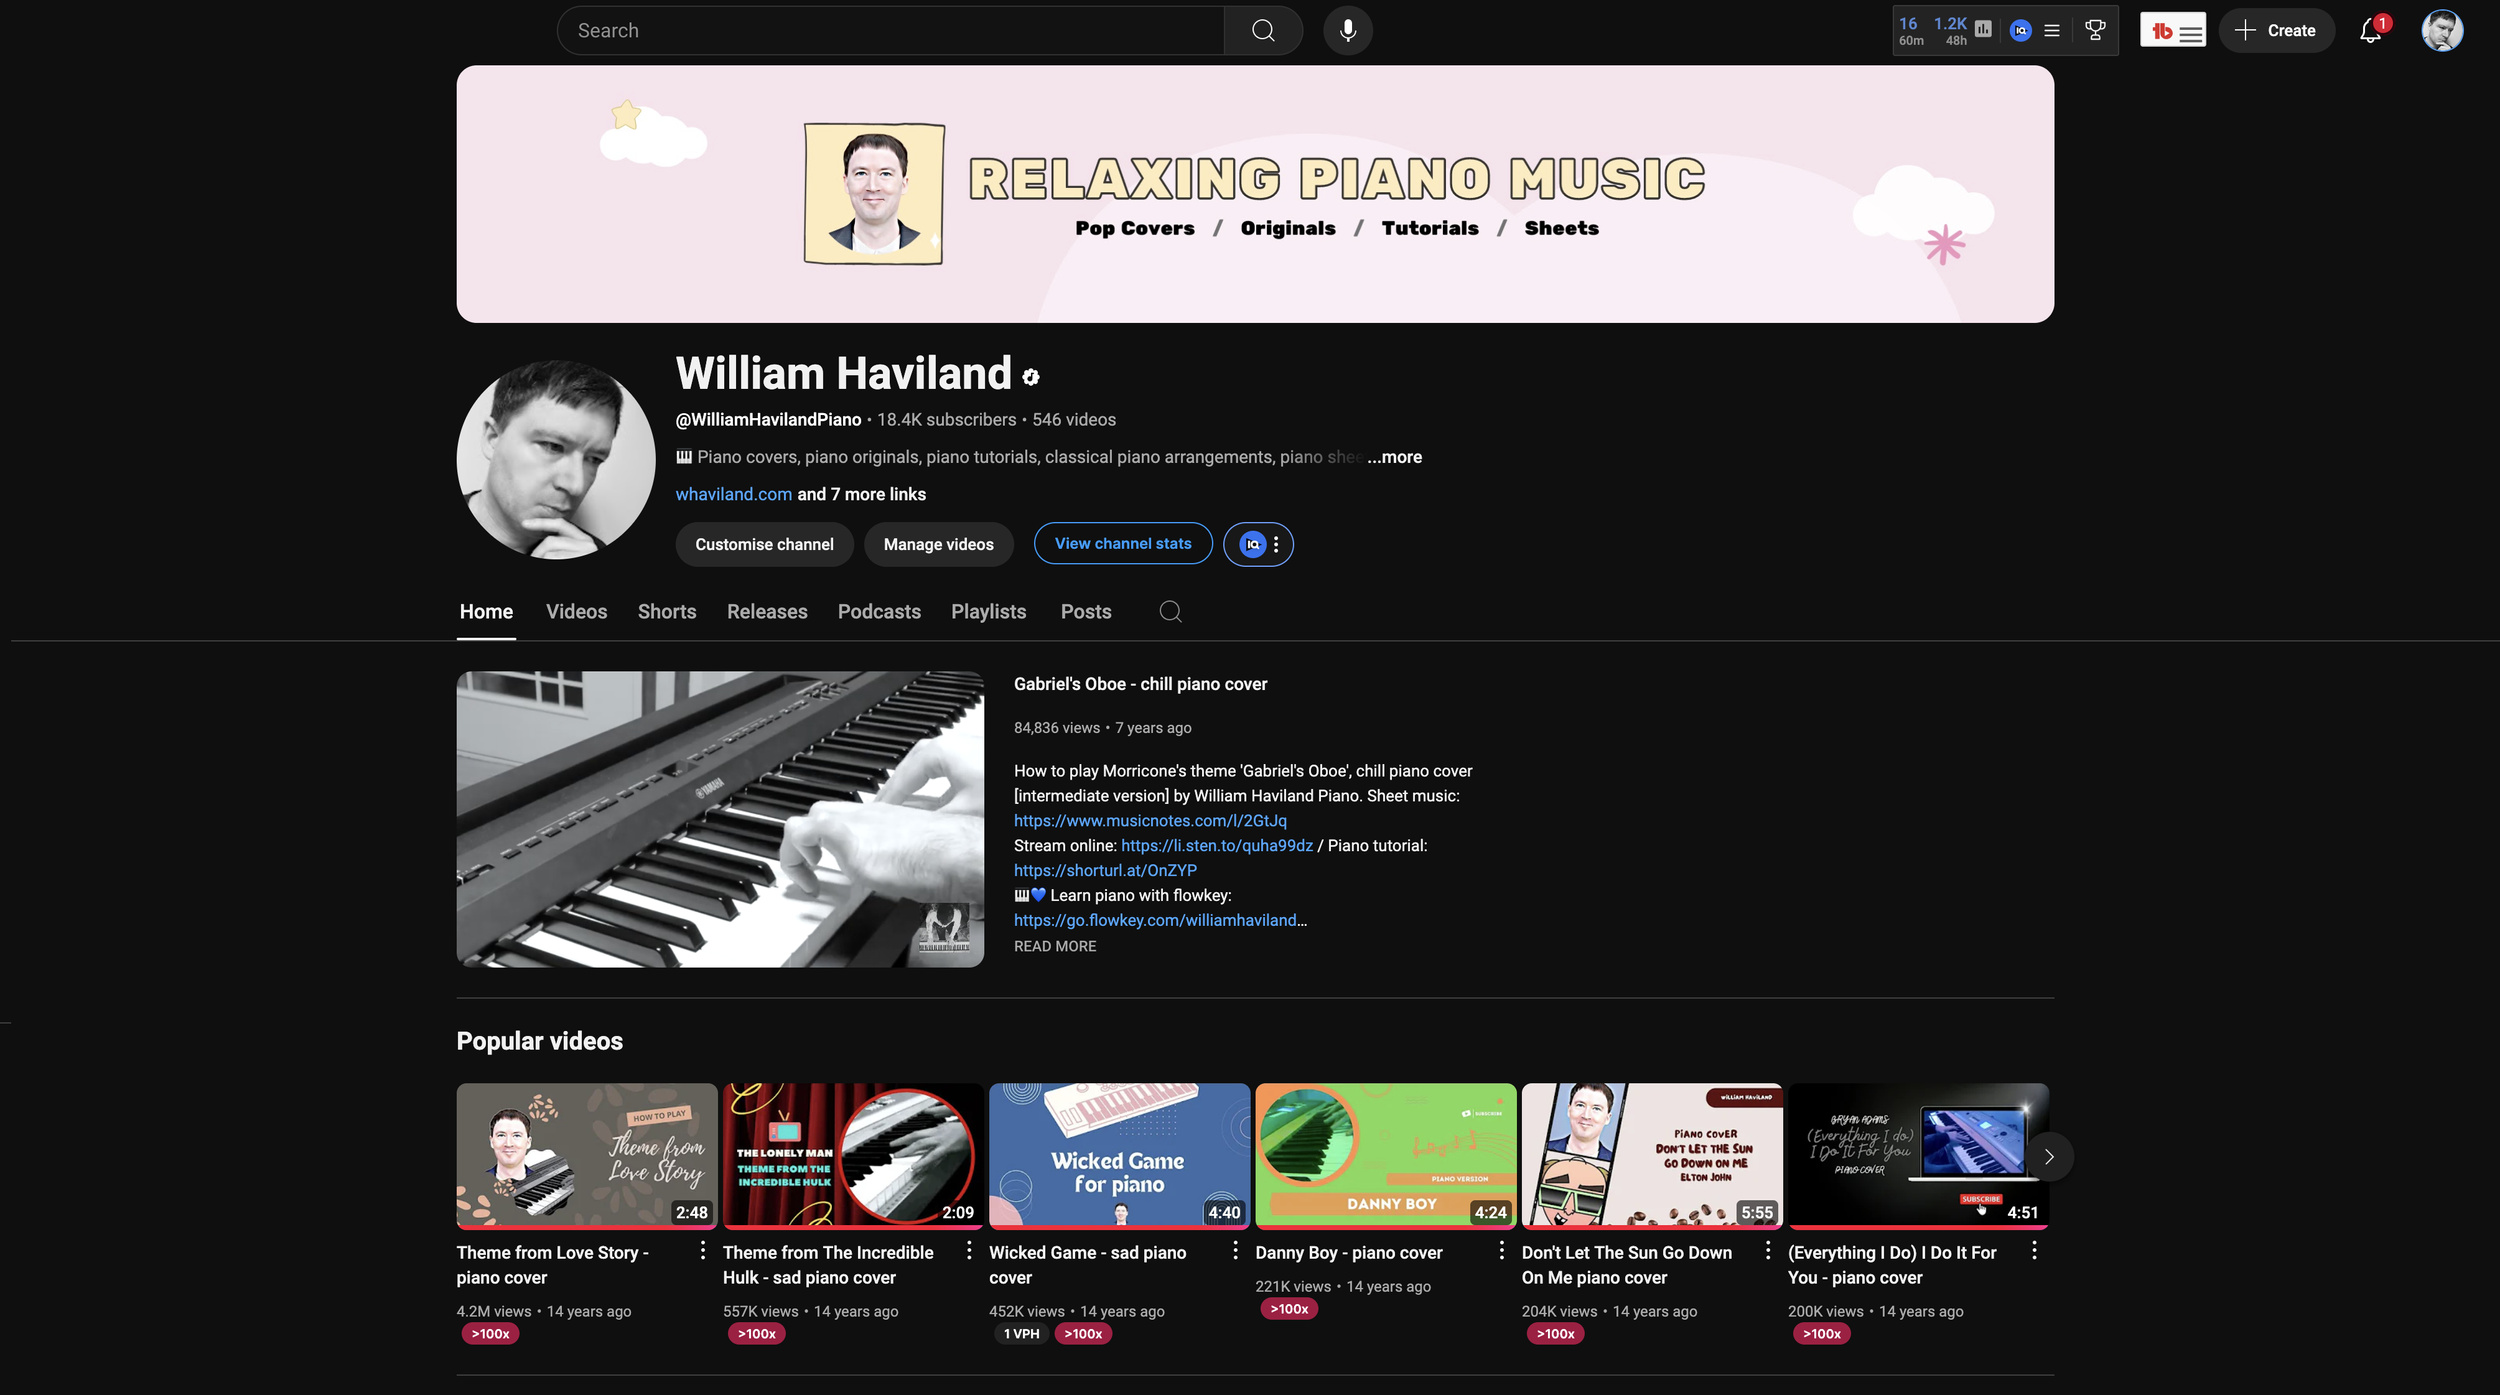Viewport: 2500px width, 1395px height.
Task: Open (Everything I Do) I Do It For You thumbnail
Action: tap(1918, 1156)
